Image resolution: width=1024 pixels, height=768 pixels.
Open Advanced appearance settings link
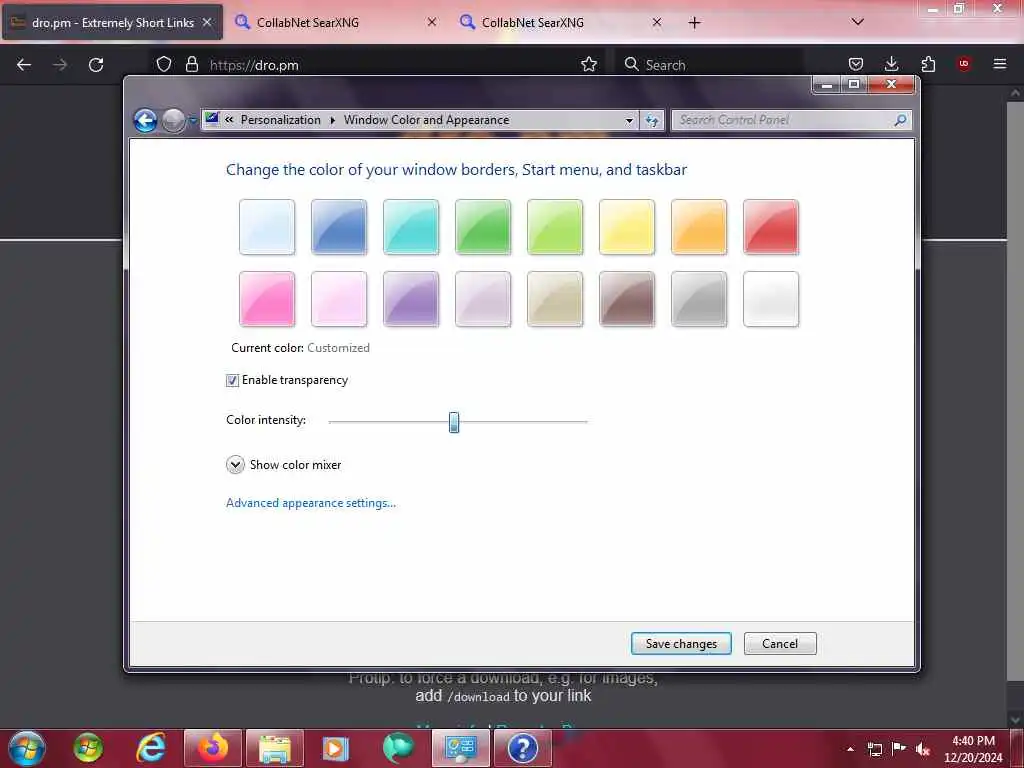pyautogui.click(x=311, y=503)
